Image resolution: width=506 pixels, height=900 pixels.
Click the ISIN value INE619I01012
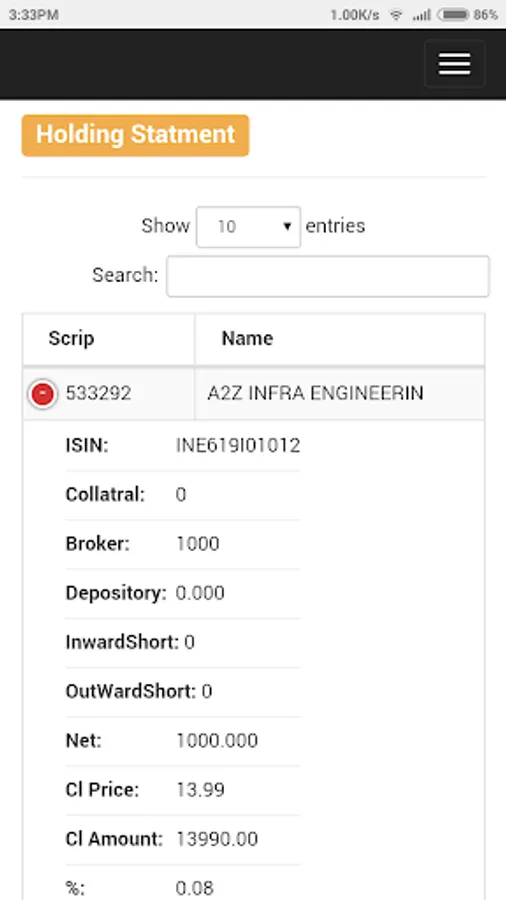click(238, 445)
